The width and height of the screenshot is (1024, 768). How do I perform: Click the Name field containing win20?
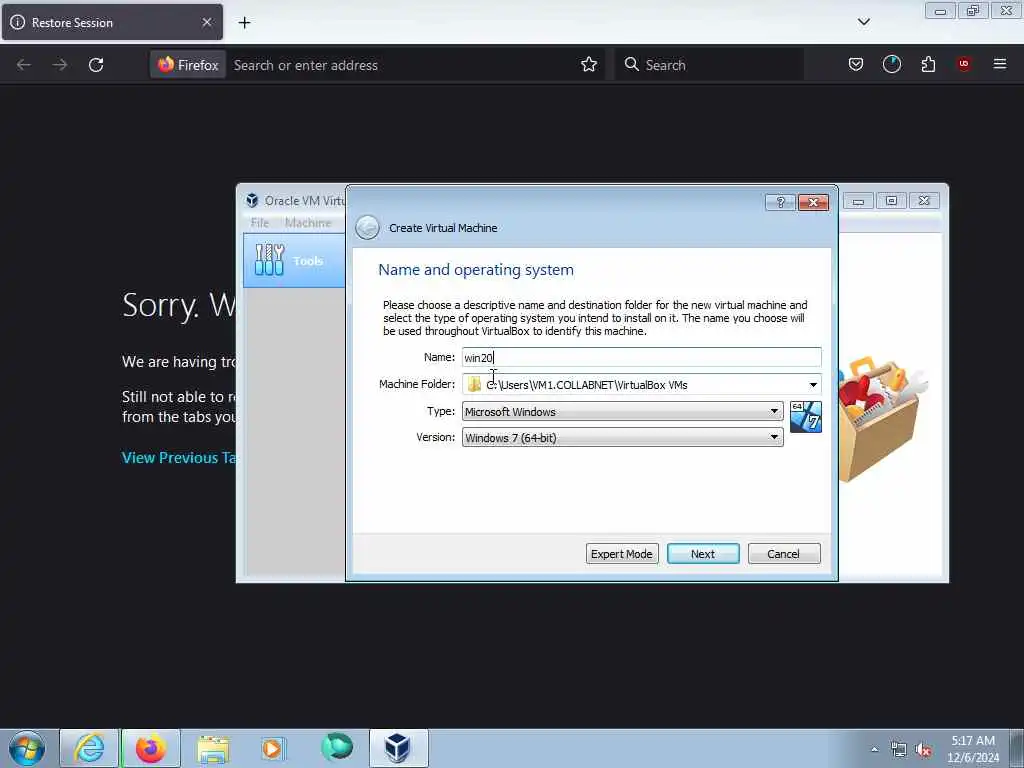641,357
